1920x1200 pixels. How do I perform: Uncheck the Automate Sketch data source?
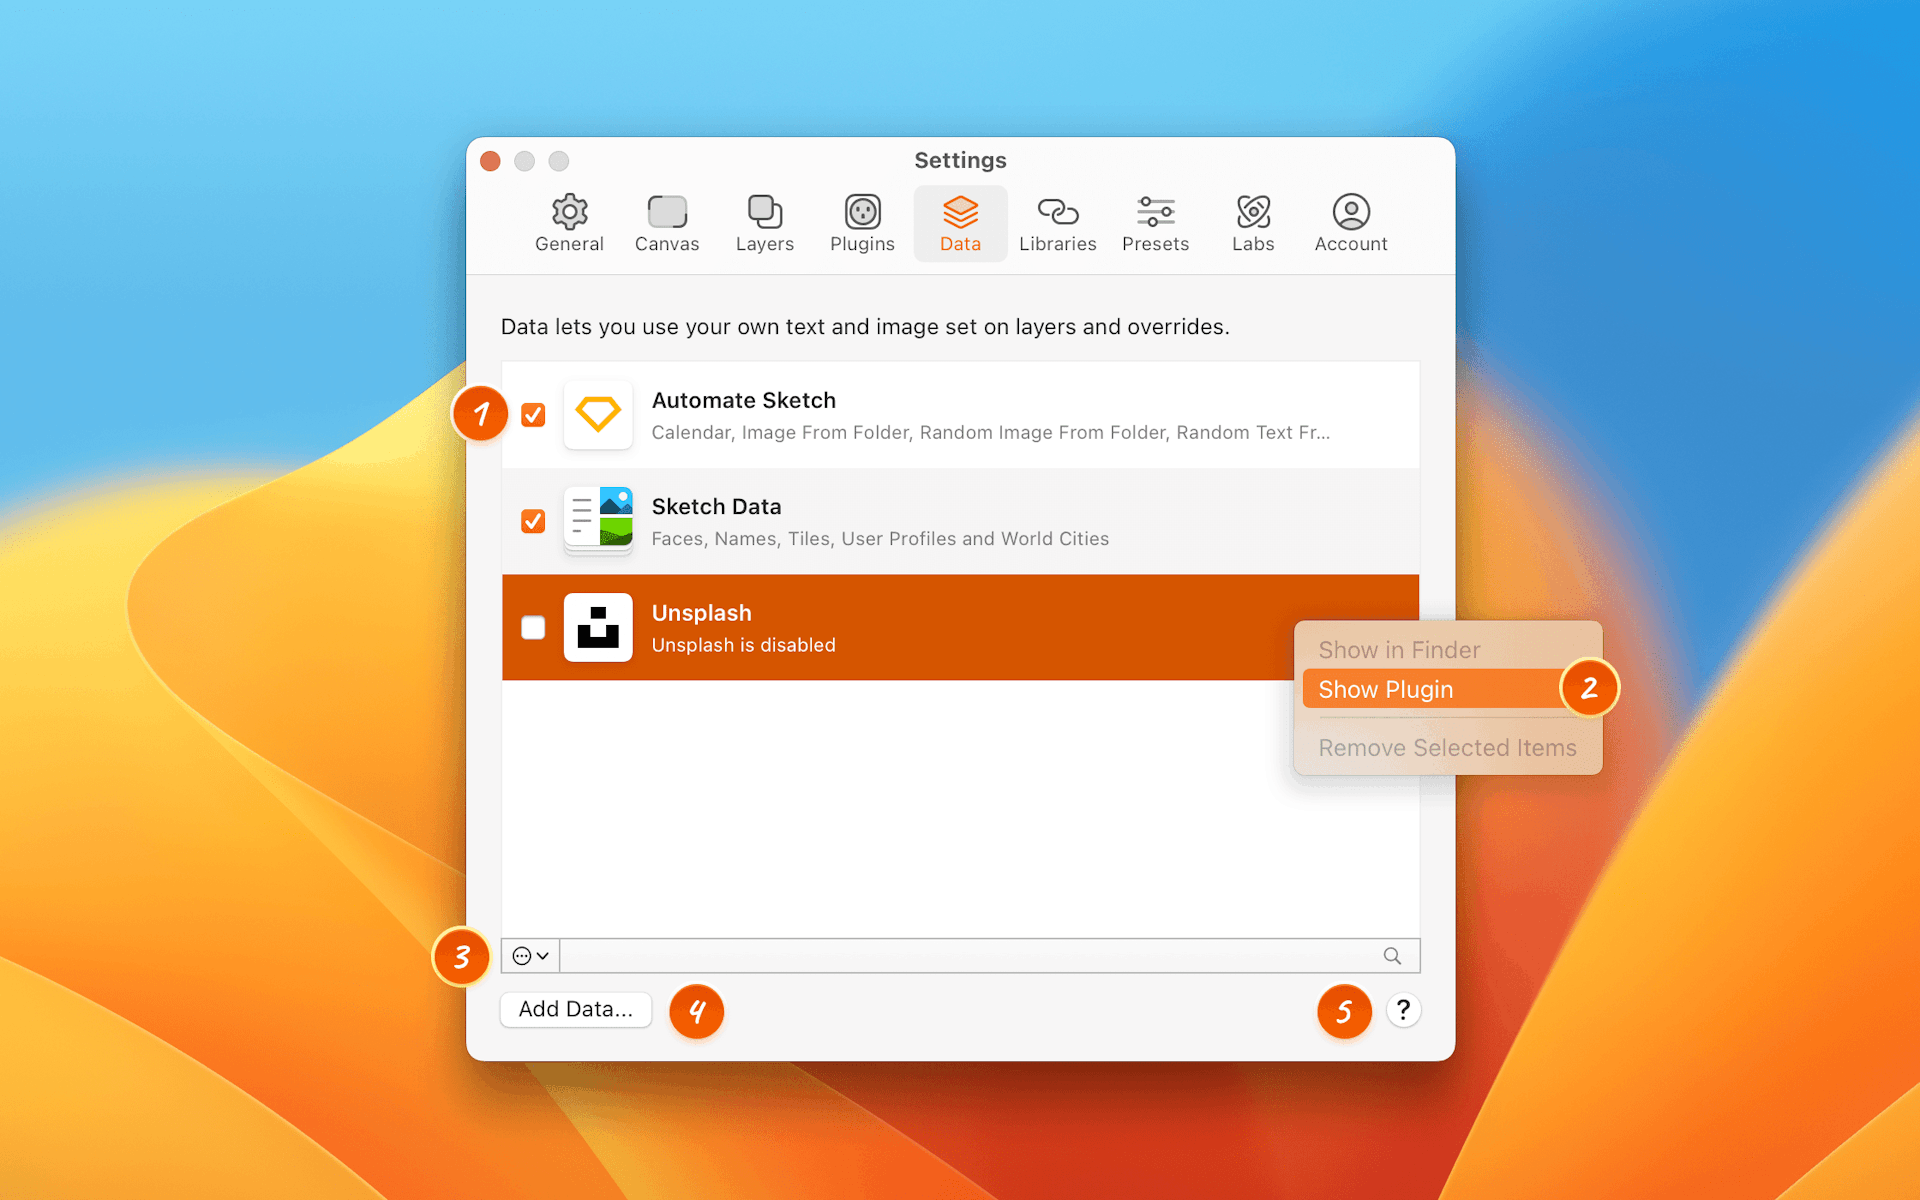coord(533,415)
